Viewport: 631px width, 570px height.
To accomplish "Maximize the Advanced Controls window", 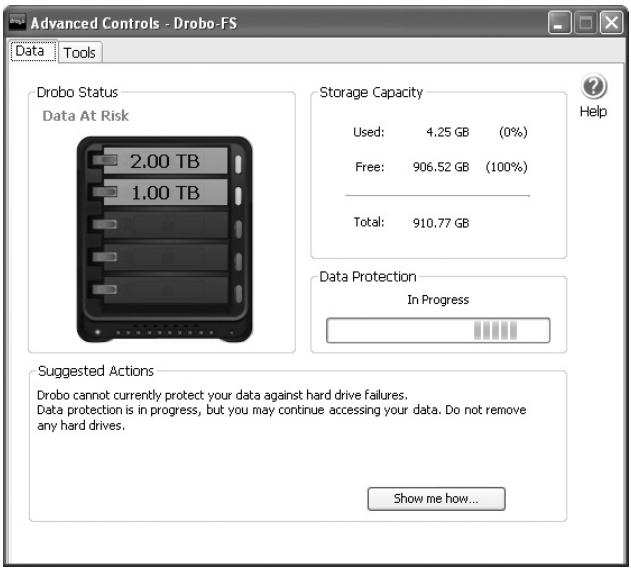I will point(585,23).
